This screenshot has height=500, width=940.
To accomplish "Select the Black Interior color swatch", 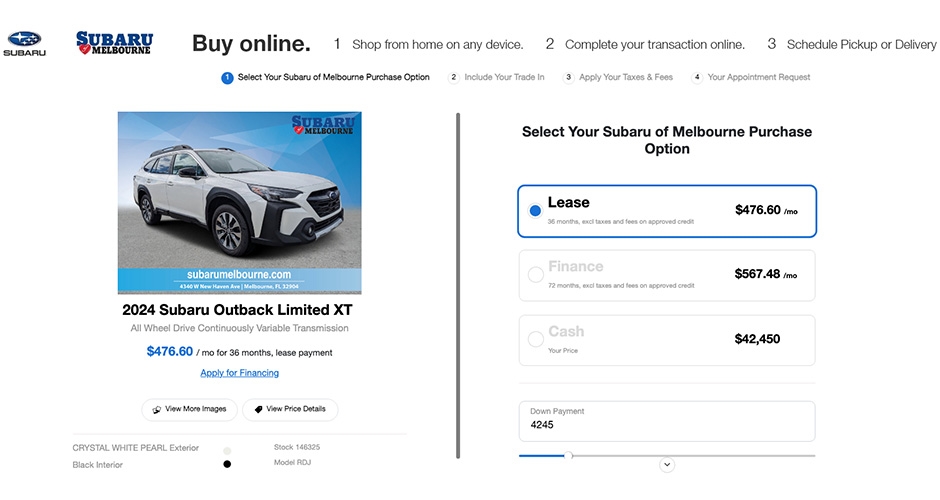I will coord(227,464).
